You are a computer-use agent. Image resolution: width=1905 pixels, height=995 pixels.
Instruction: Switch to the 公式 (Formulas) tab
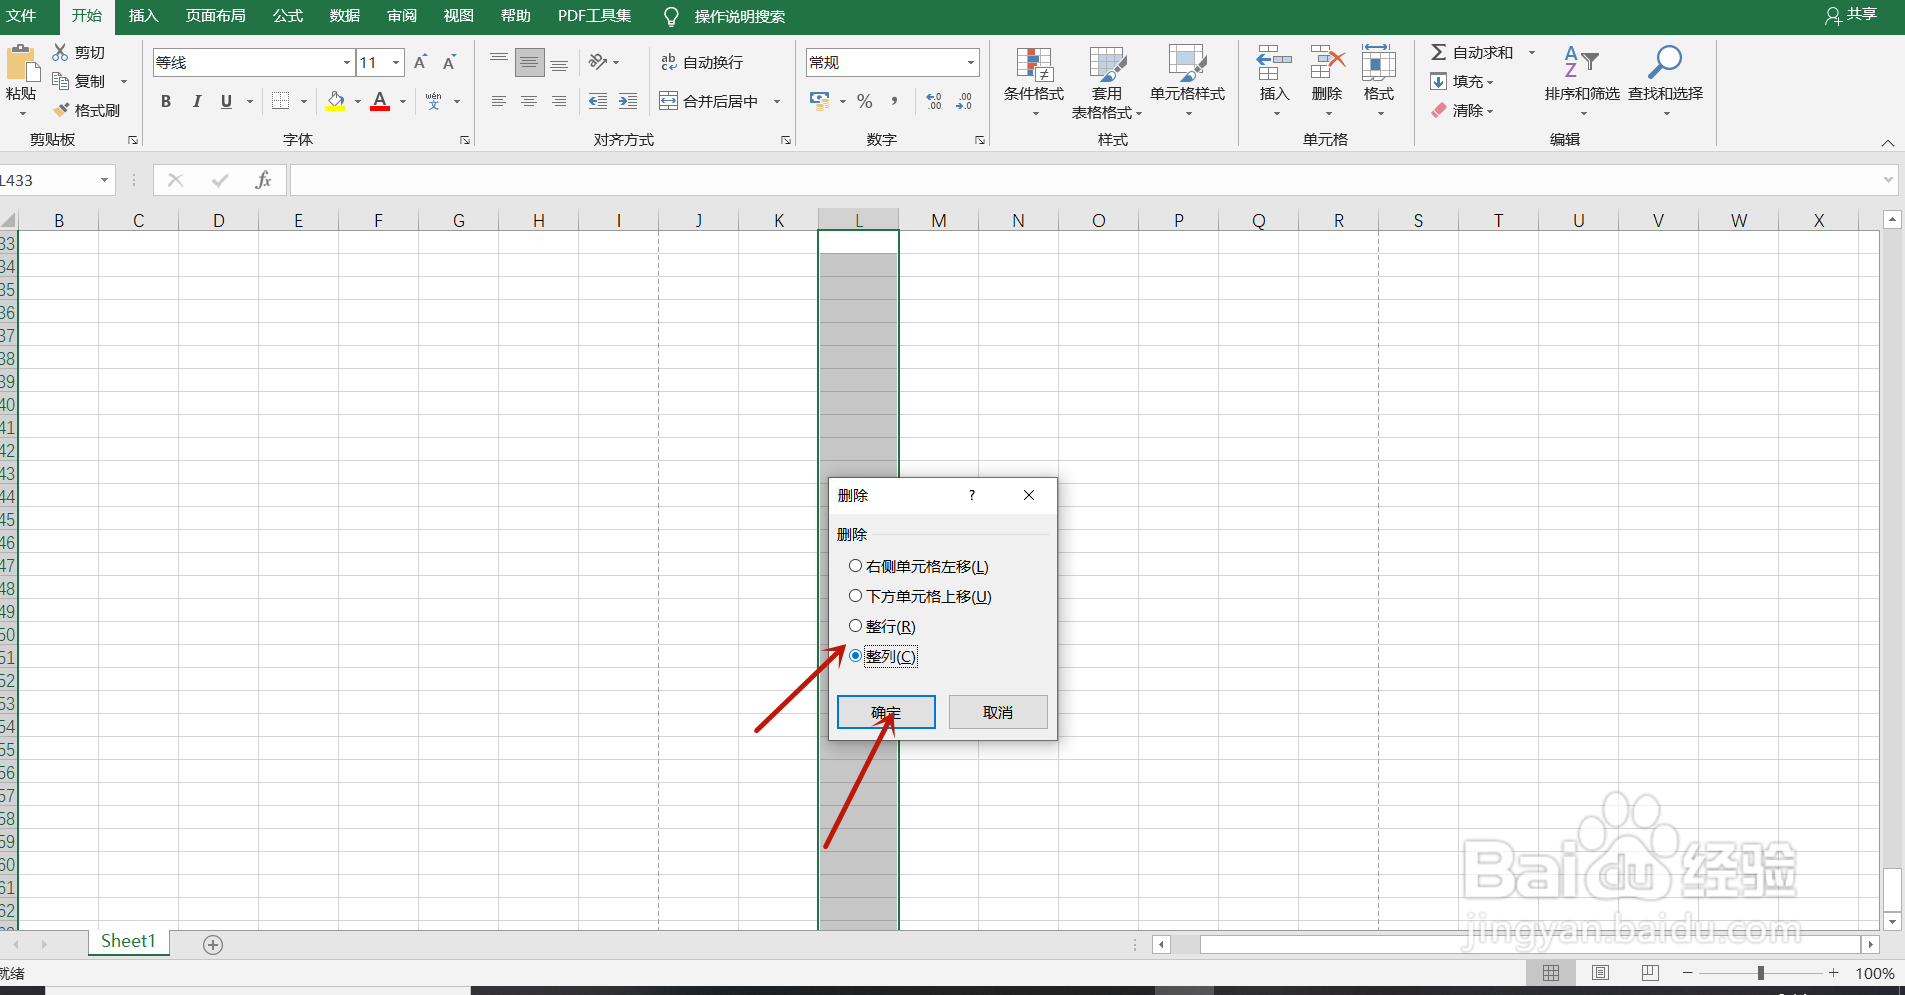click(x=288, y=16)
